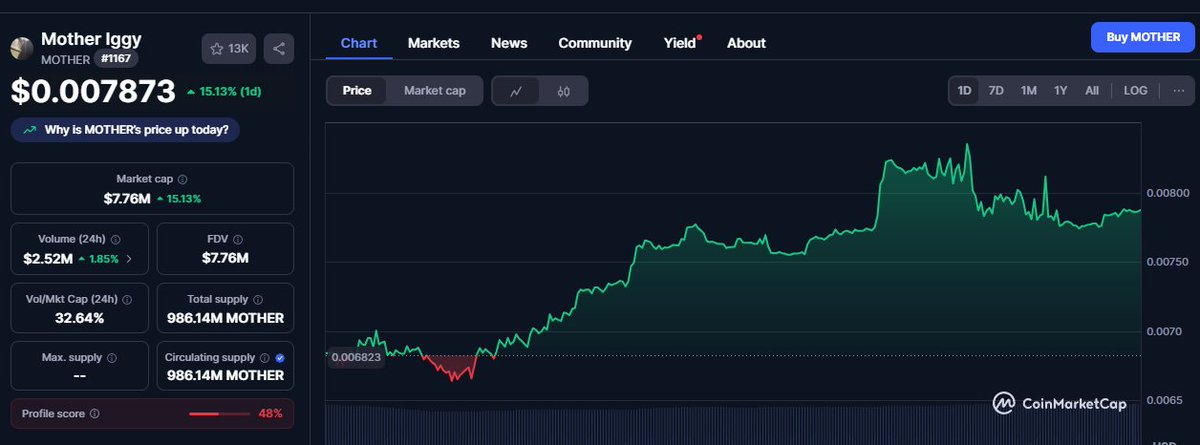Screen dimensions: 1200x445
Task: Click the trending-up icon in price question button
Action: coord(29,129)
